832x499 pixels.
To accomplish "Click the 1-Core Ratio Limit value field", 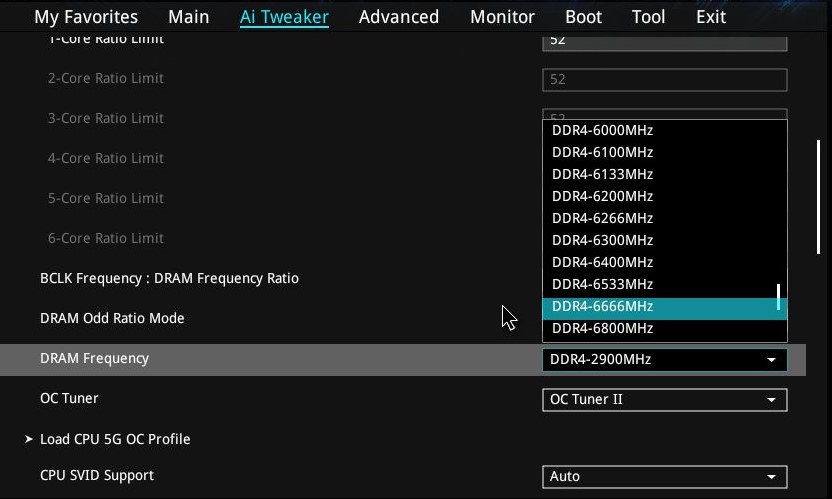I will pos(664,42).
